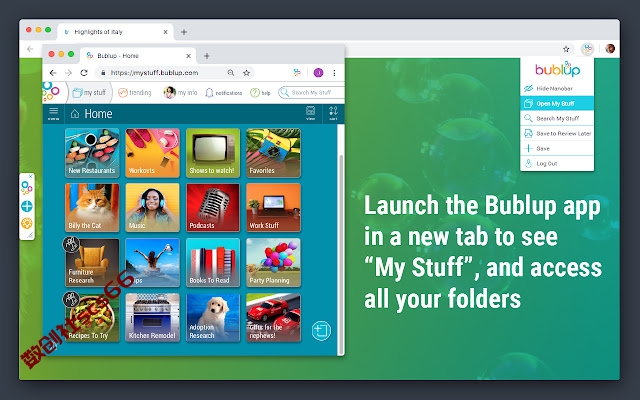Image resolution: width=640 pixels, height=400 pixels.
Task: Reload the Bublup page
Action: tap(84, 73)
